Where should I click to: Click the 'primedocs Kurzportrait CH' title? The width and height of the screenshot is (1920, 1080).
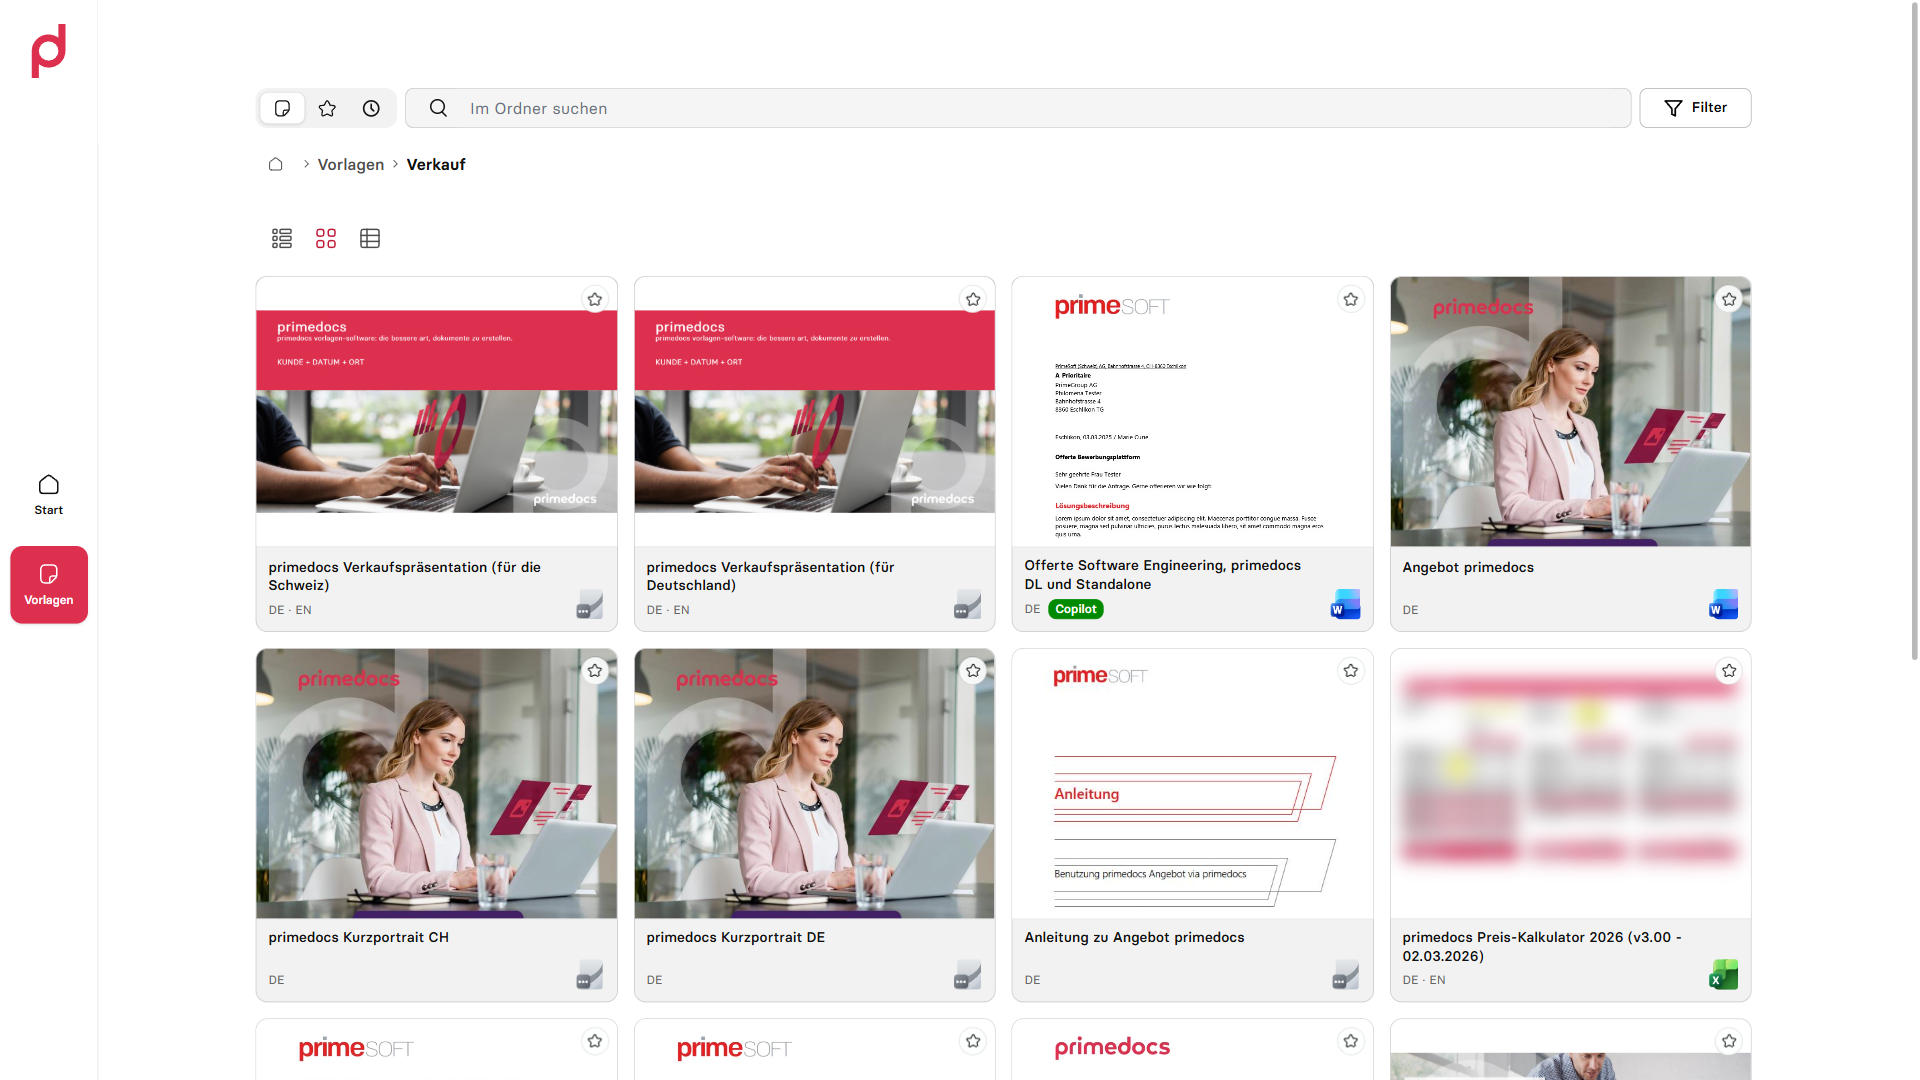click(x=358, y=937)
